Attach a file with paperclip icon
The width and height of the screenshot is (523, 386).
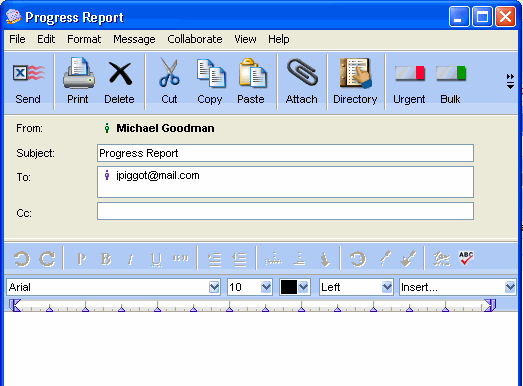coord(302,72)
